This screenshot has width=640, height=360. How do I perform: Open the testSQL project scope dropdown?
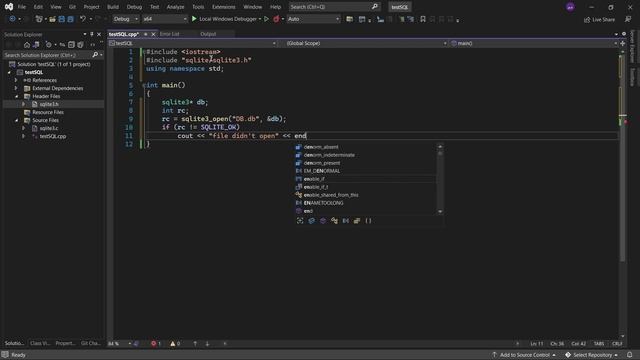tap(193, 43)
